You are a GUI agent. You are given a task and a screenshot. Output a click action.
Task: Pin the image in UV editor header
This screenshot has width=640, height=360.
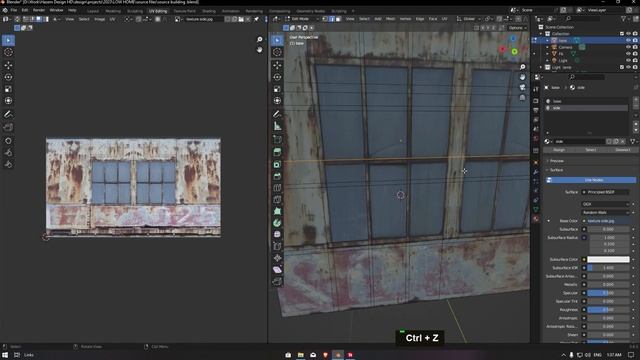coord(256,19)
